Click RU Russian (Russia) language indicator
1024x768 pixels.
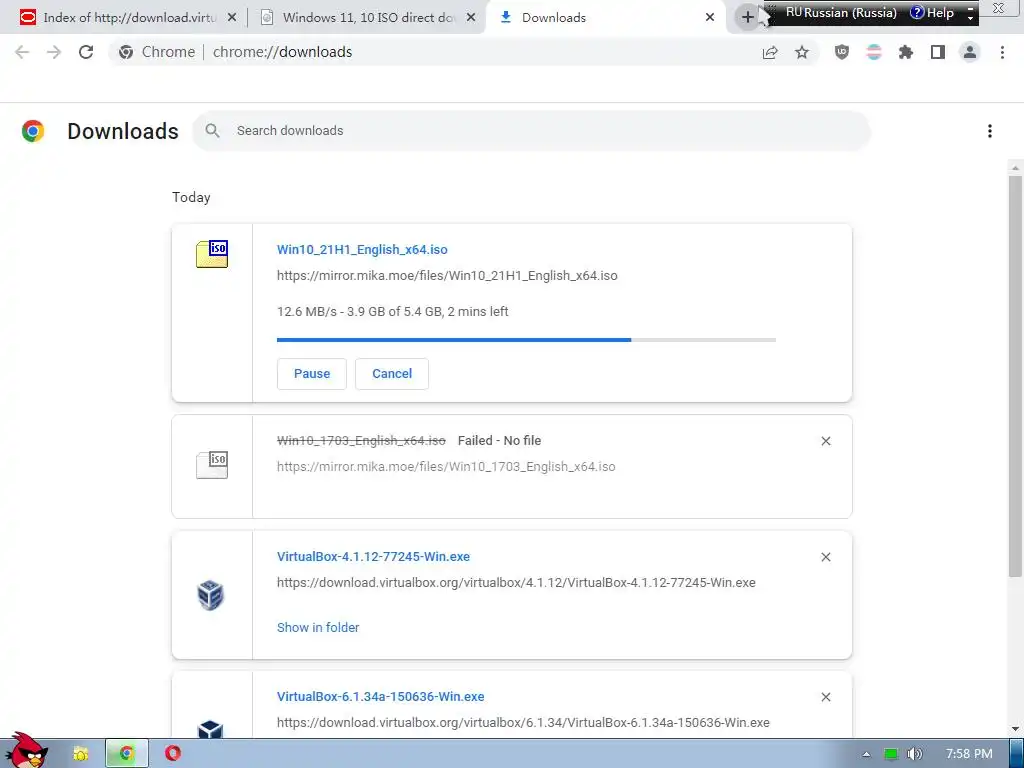point(840,12)
